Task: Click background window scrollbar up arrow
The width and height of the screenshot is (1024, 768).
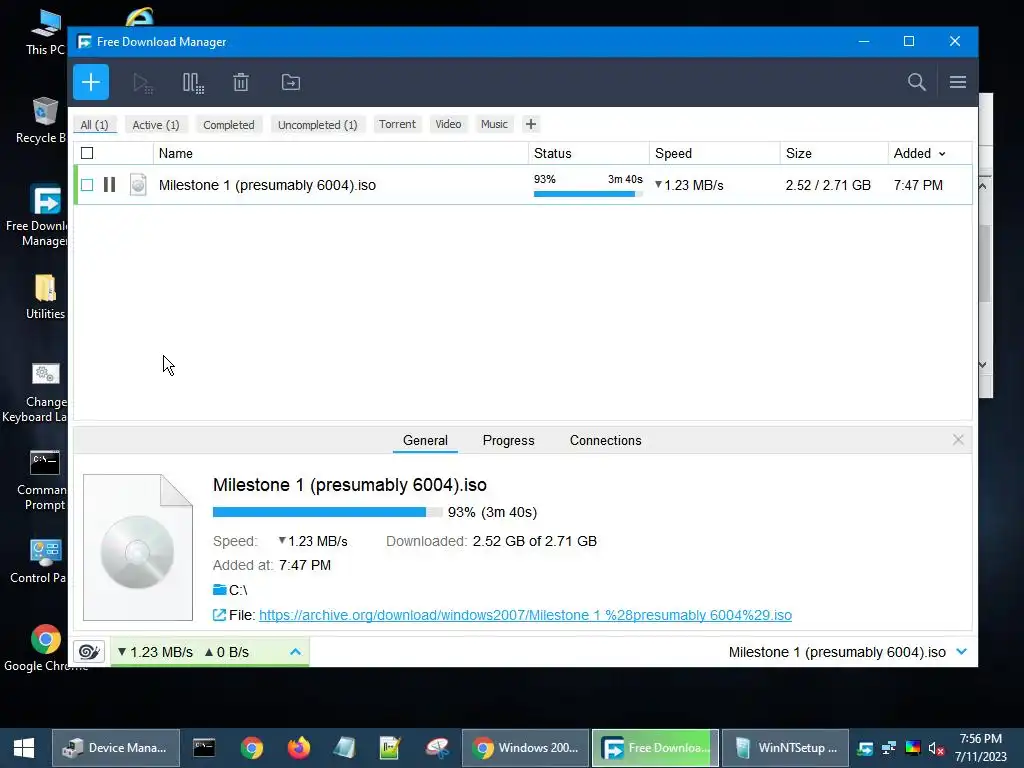Action: 984,186
